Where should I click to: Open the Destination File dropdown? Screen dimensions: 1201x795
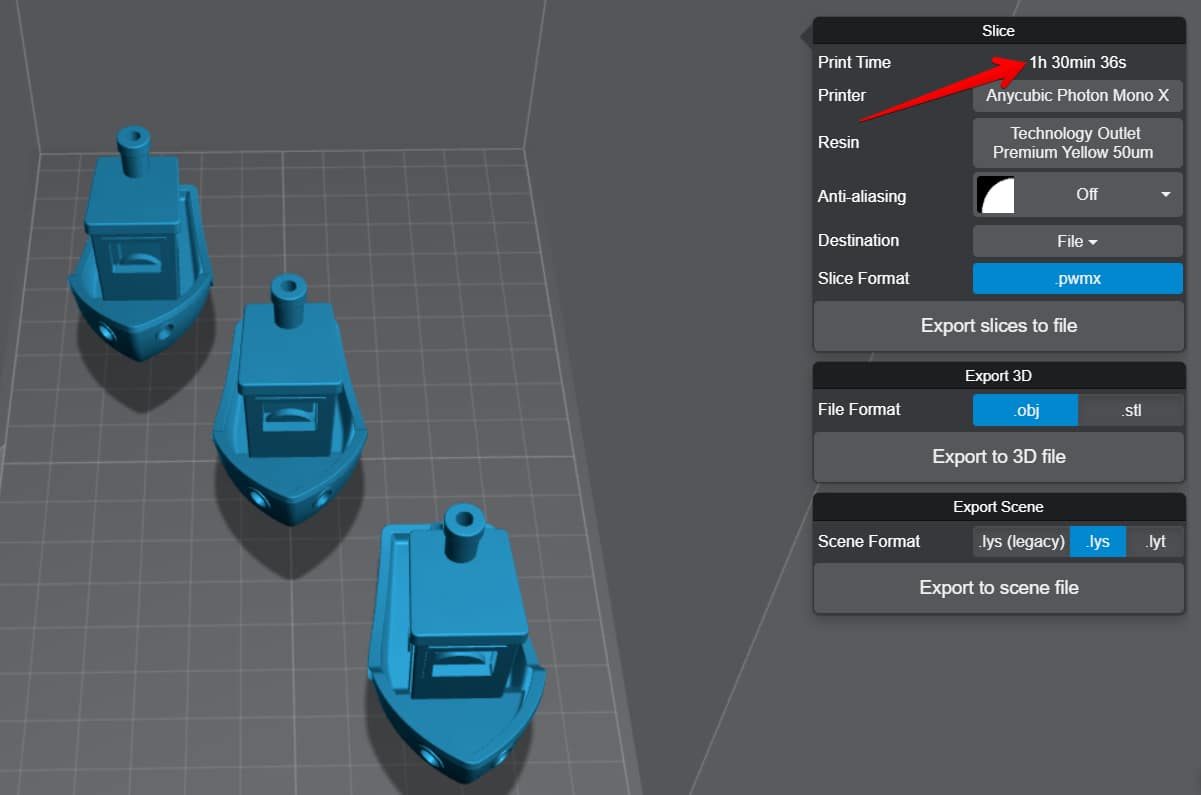[1077, 241]
